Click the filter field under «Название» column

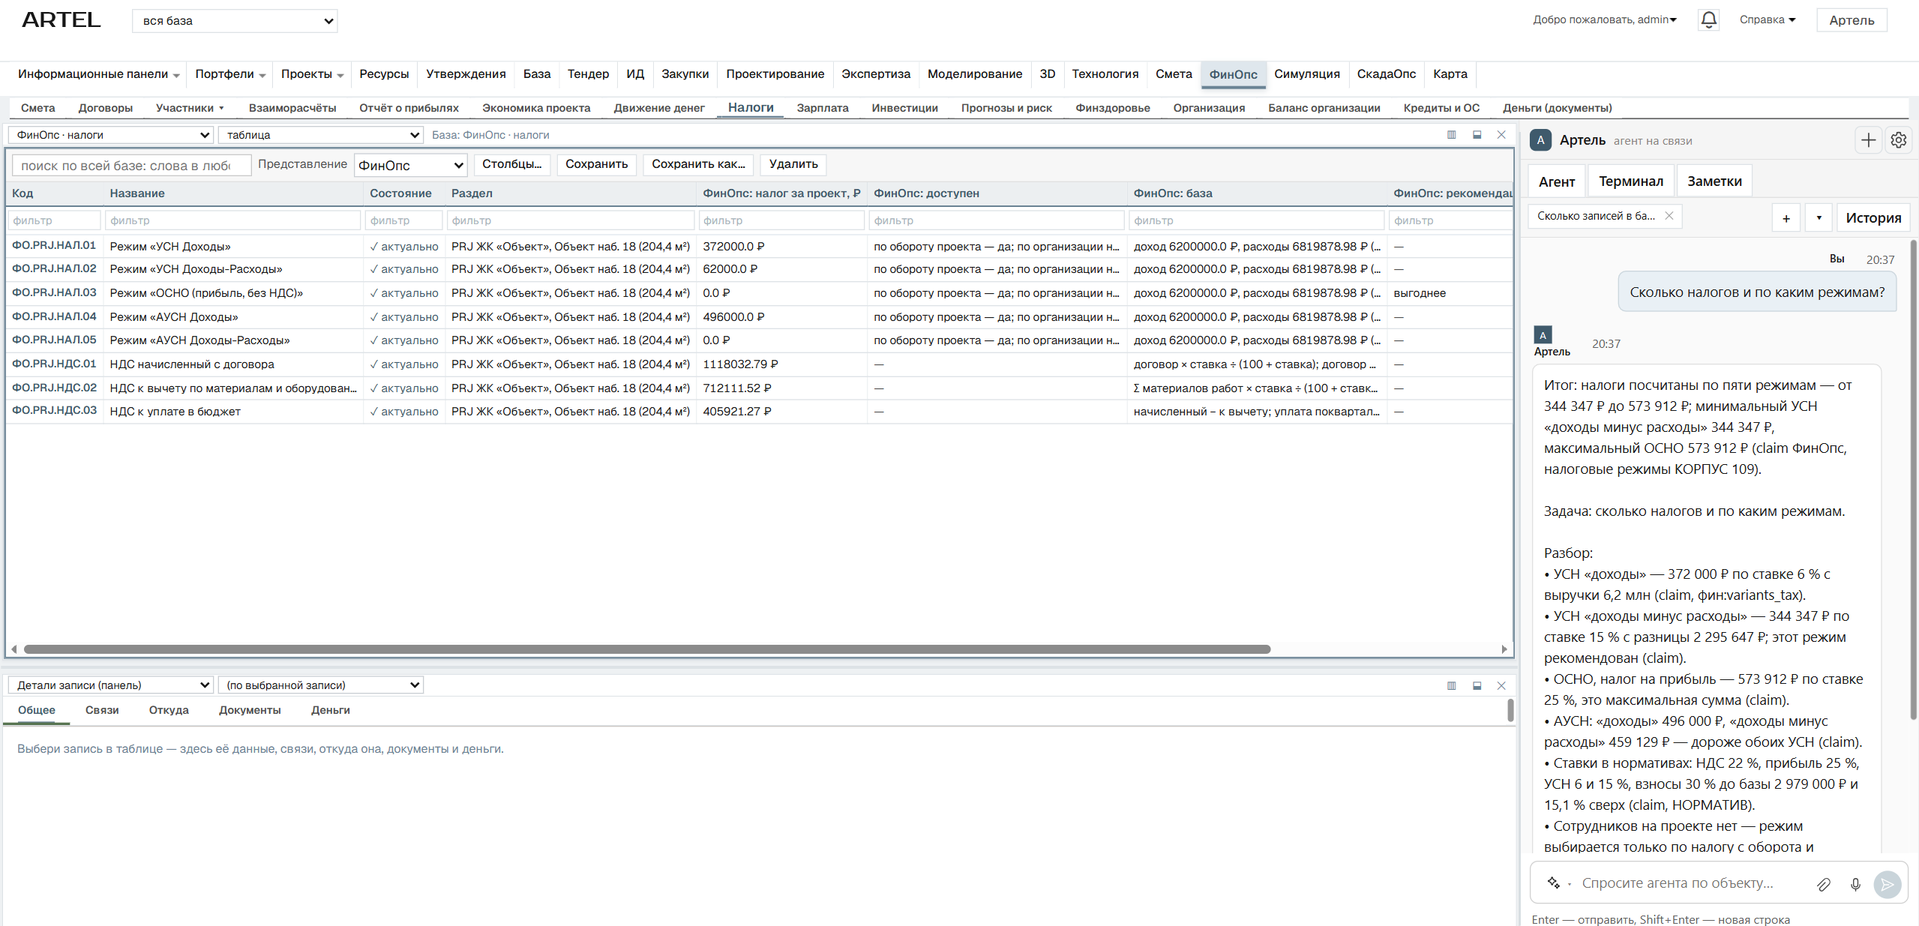pyautogui.click(x=233, y=220)
